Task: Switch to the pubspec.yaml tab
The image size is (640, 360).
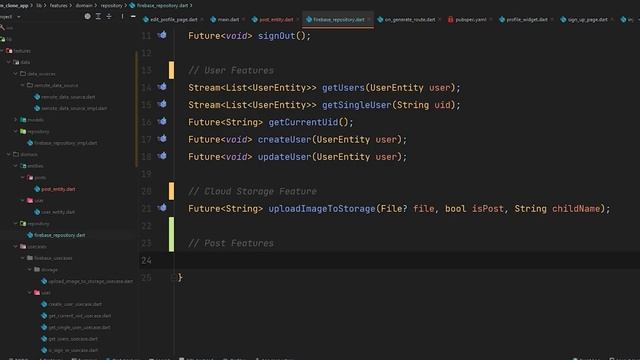Action: 470,19
